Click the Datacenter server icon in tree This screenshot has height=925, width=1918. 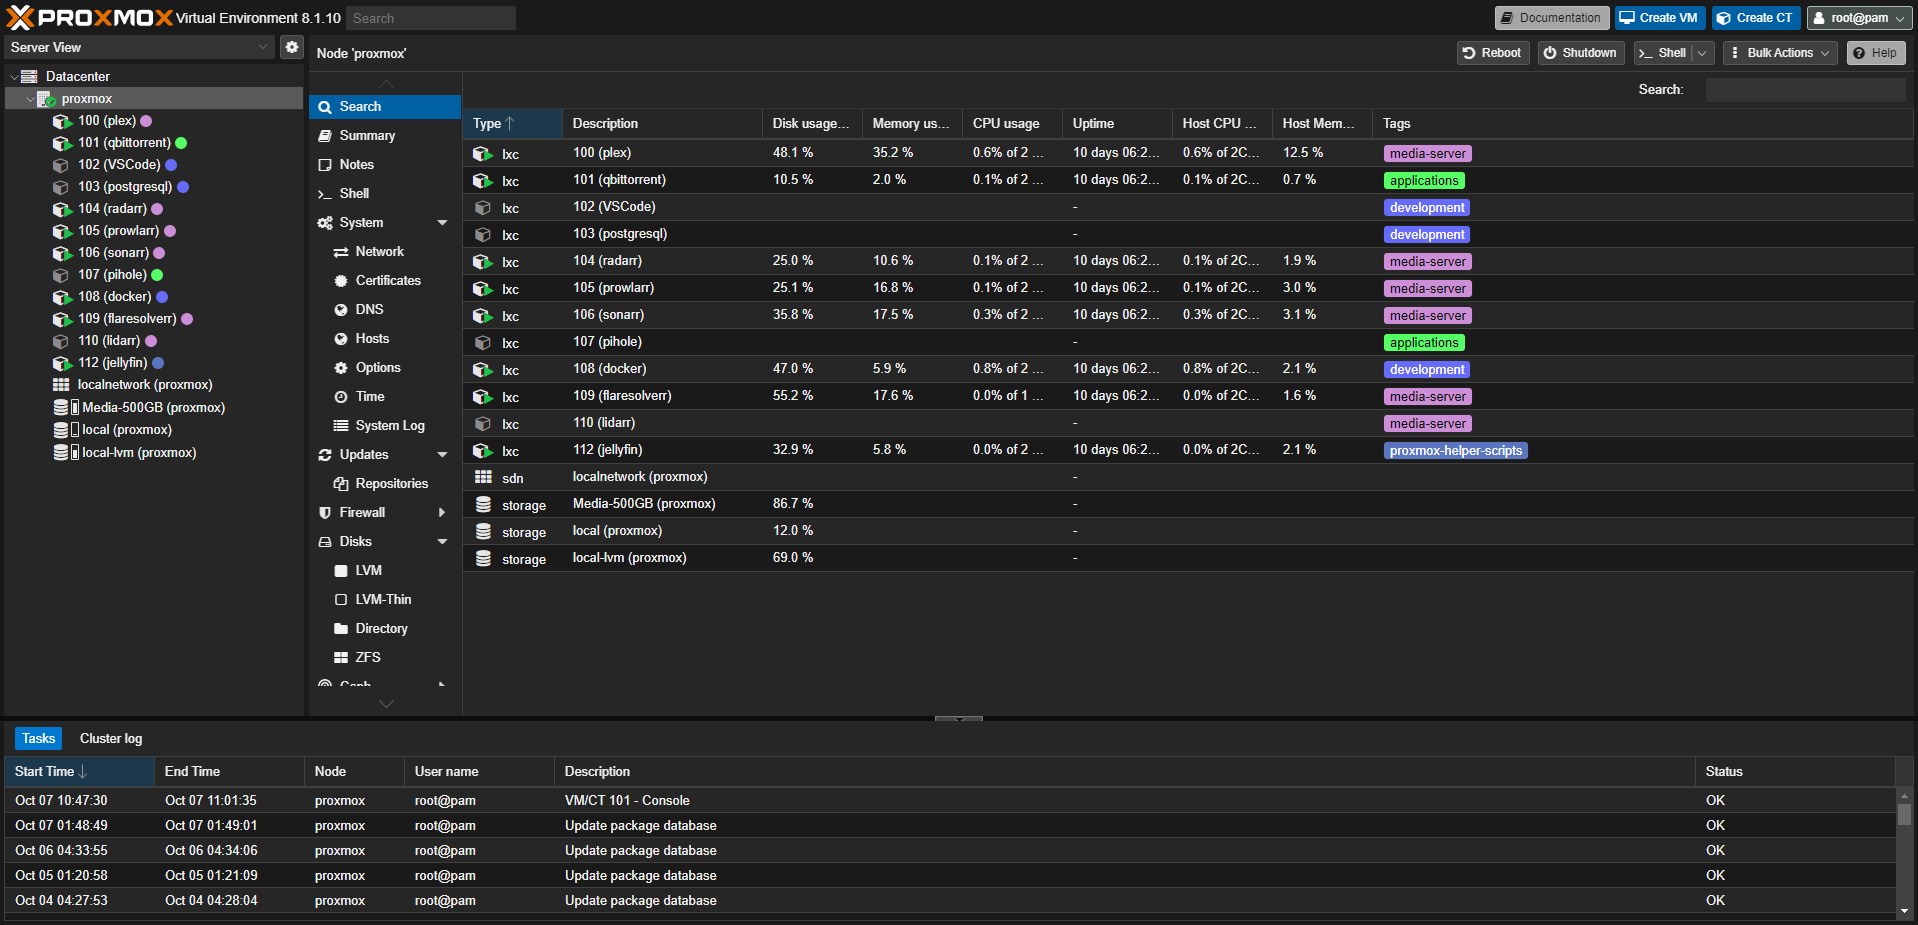tap(29, 76)
